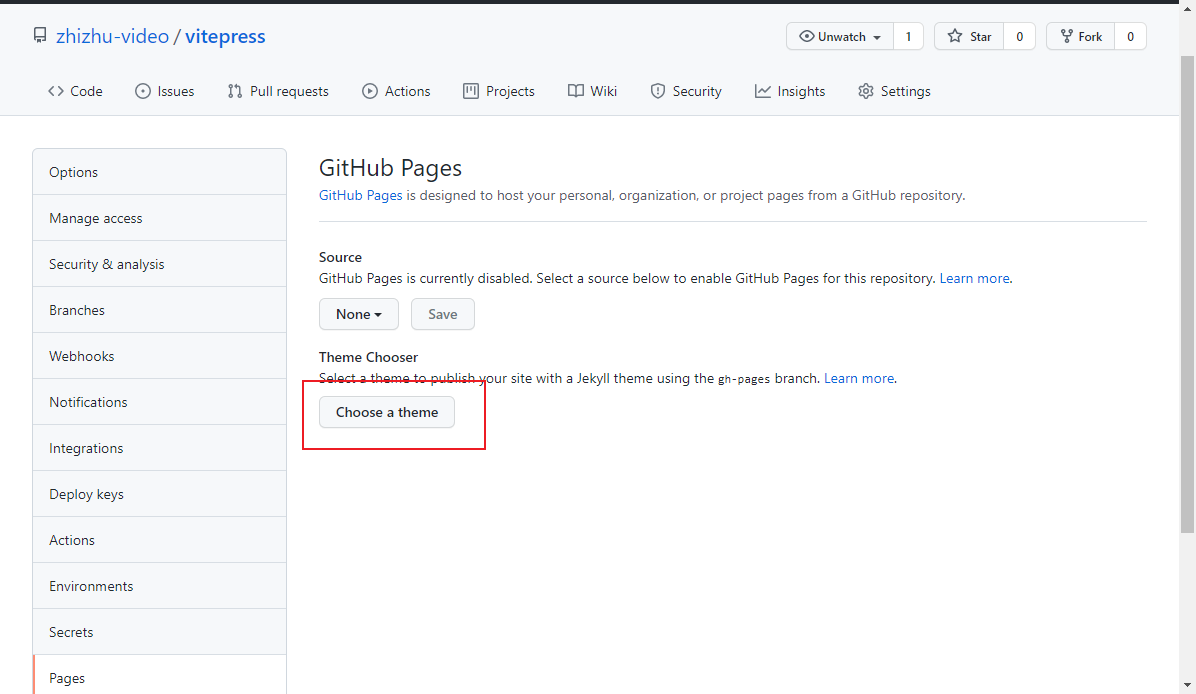The height and width of the screenshot is (694, 1196).
Task: Click the repository icon beside zhizhu-video
Action: click(40, 36)
